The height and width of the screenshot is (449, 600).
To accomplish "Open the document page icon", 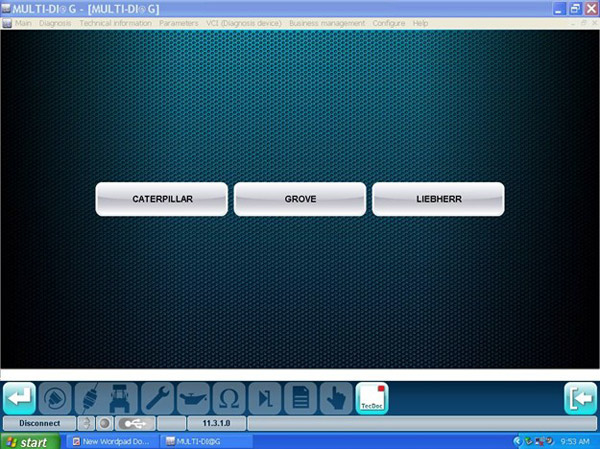I will click(x=299, y=397).
